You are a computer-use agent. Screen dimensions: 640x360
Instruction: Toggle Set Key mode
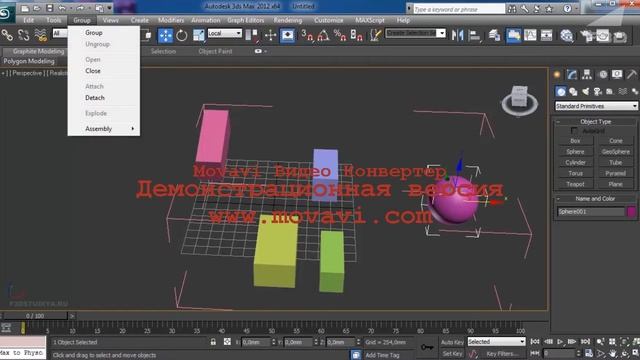coord(452,353)
